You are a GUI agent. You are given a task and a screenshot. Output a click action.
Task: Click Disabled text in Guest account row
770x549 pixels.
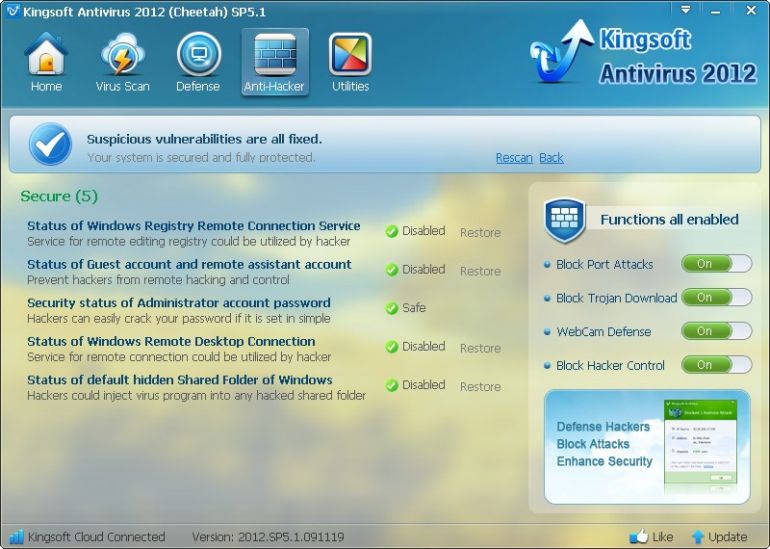tap(424, 269)
